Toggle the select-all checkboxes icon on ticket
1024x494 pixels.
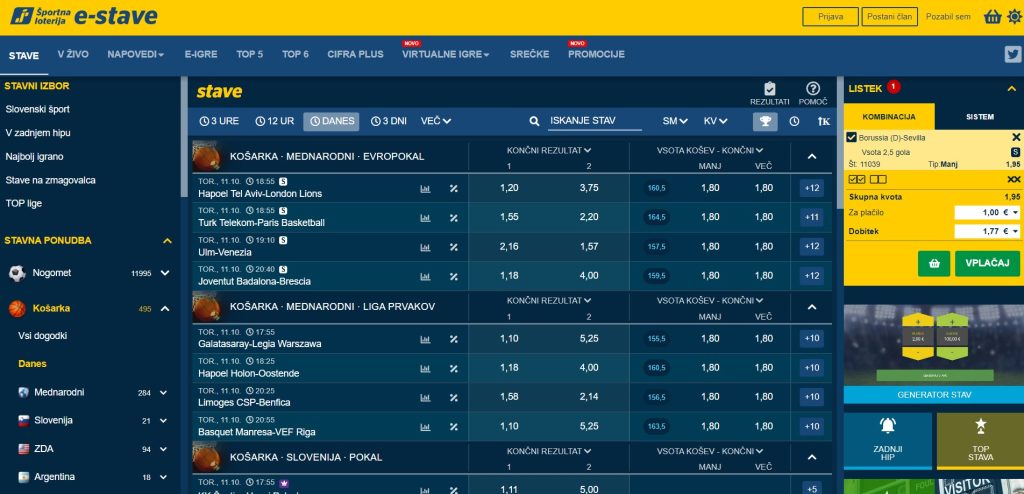click(857, 179)
